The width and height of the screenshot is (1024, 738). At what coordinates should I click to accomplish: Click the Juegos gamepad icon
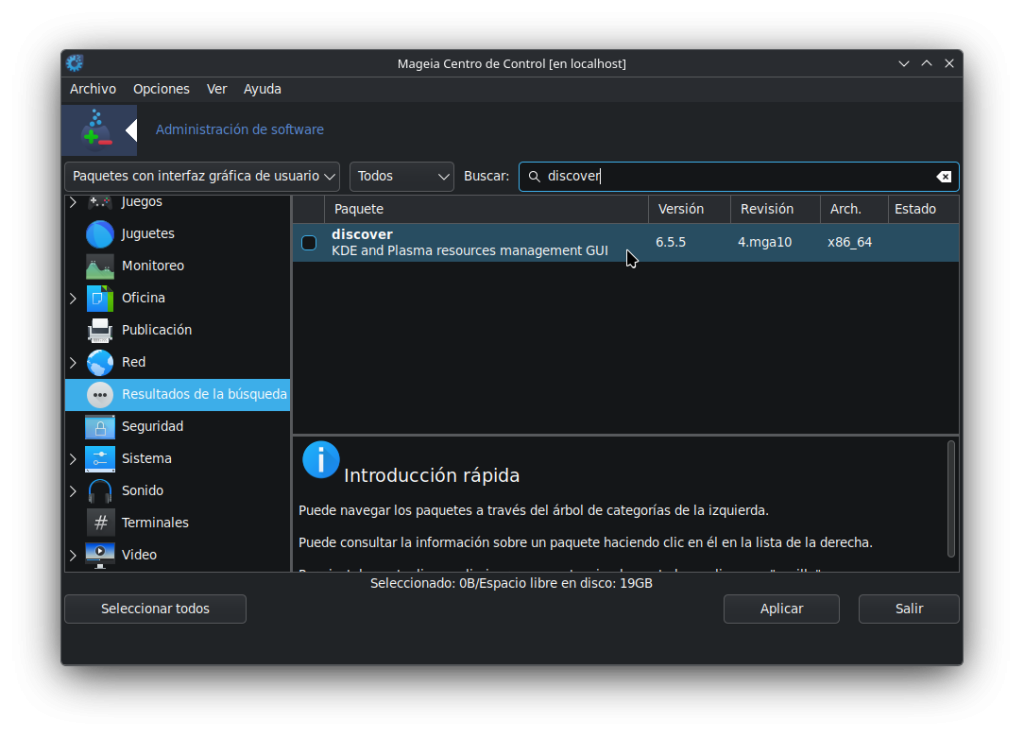(x=100, y=201)
